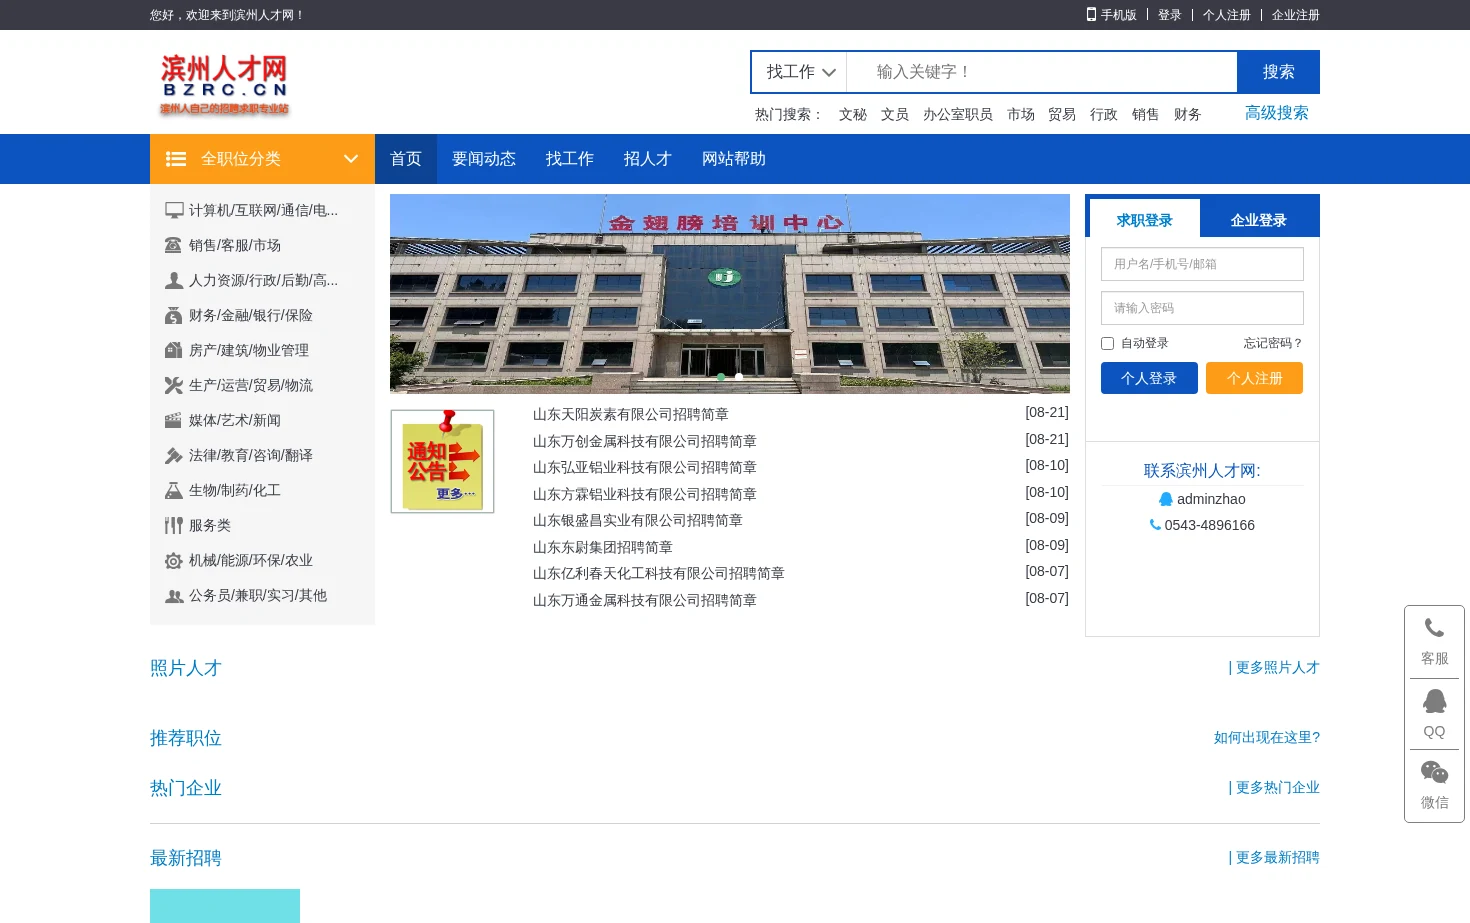Open 山东银盛昌实业有限公司招聘简章
The height and width of the screenshot is (923, 1470).
(638, 520)
